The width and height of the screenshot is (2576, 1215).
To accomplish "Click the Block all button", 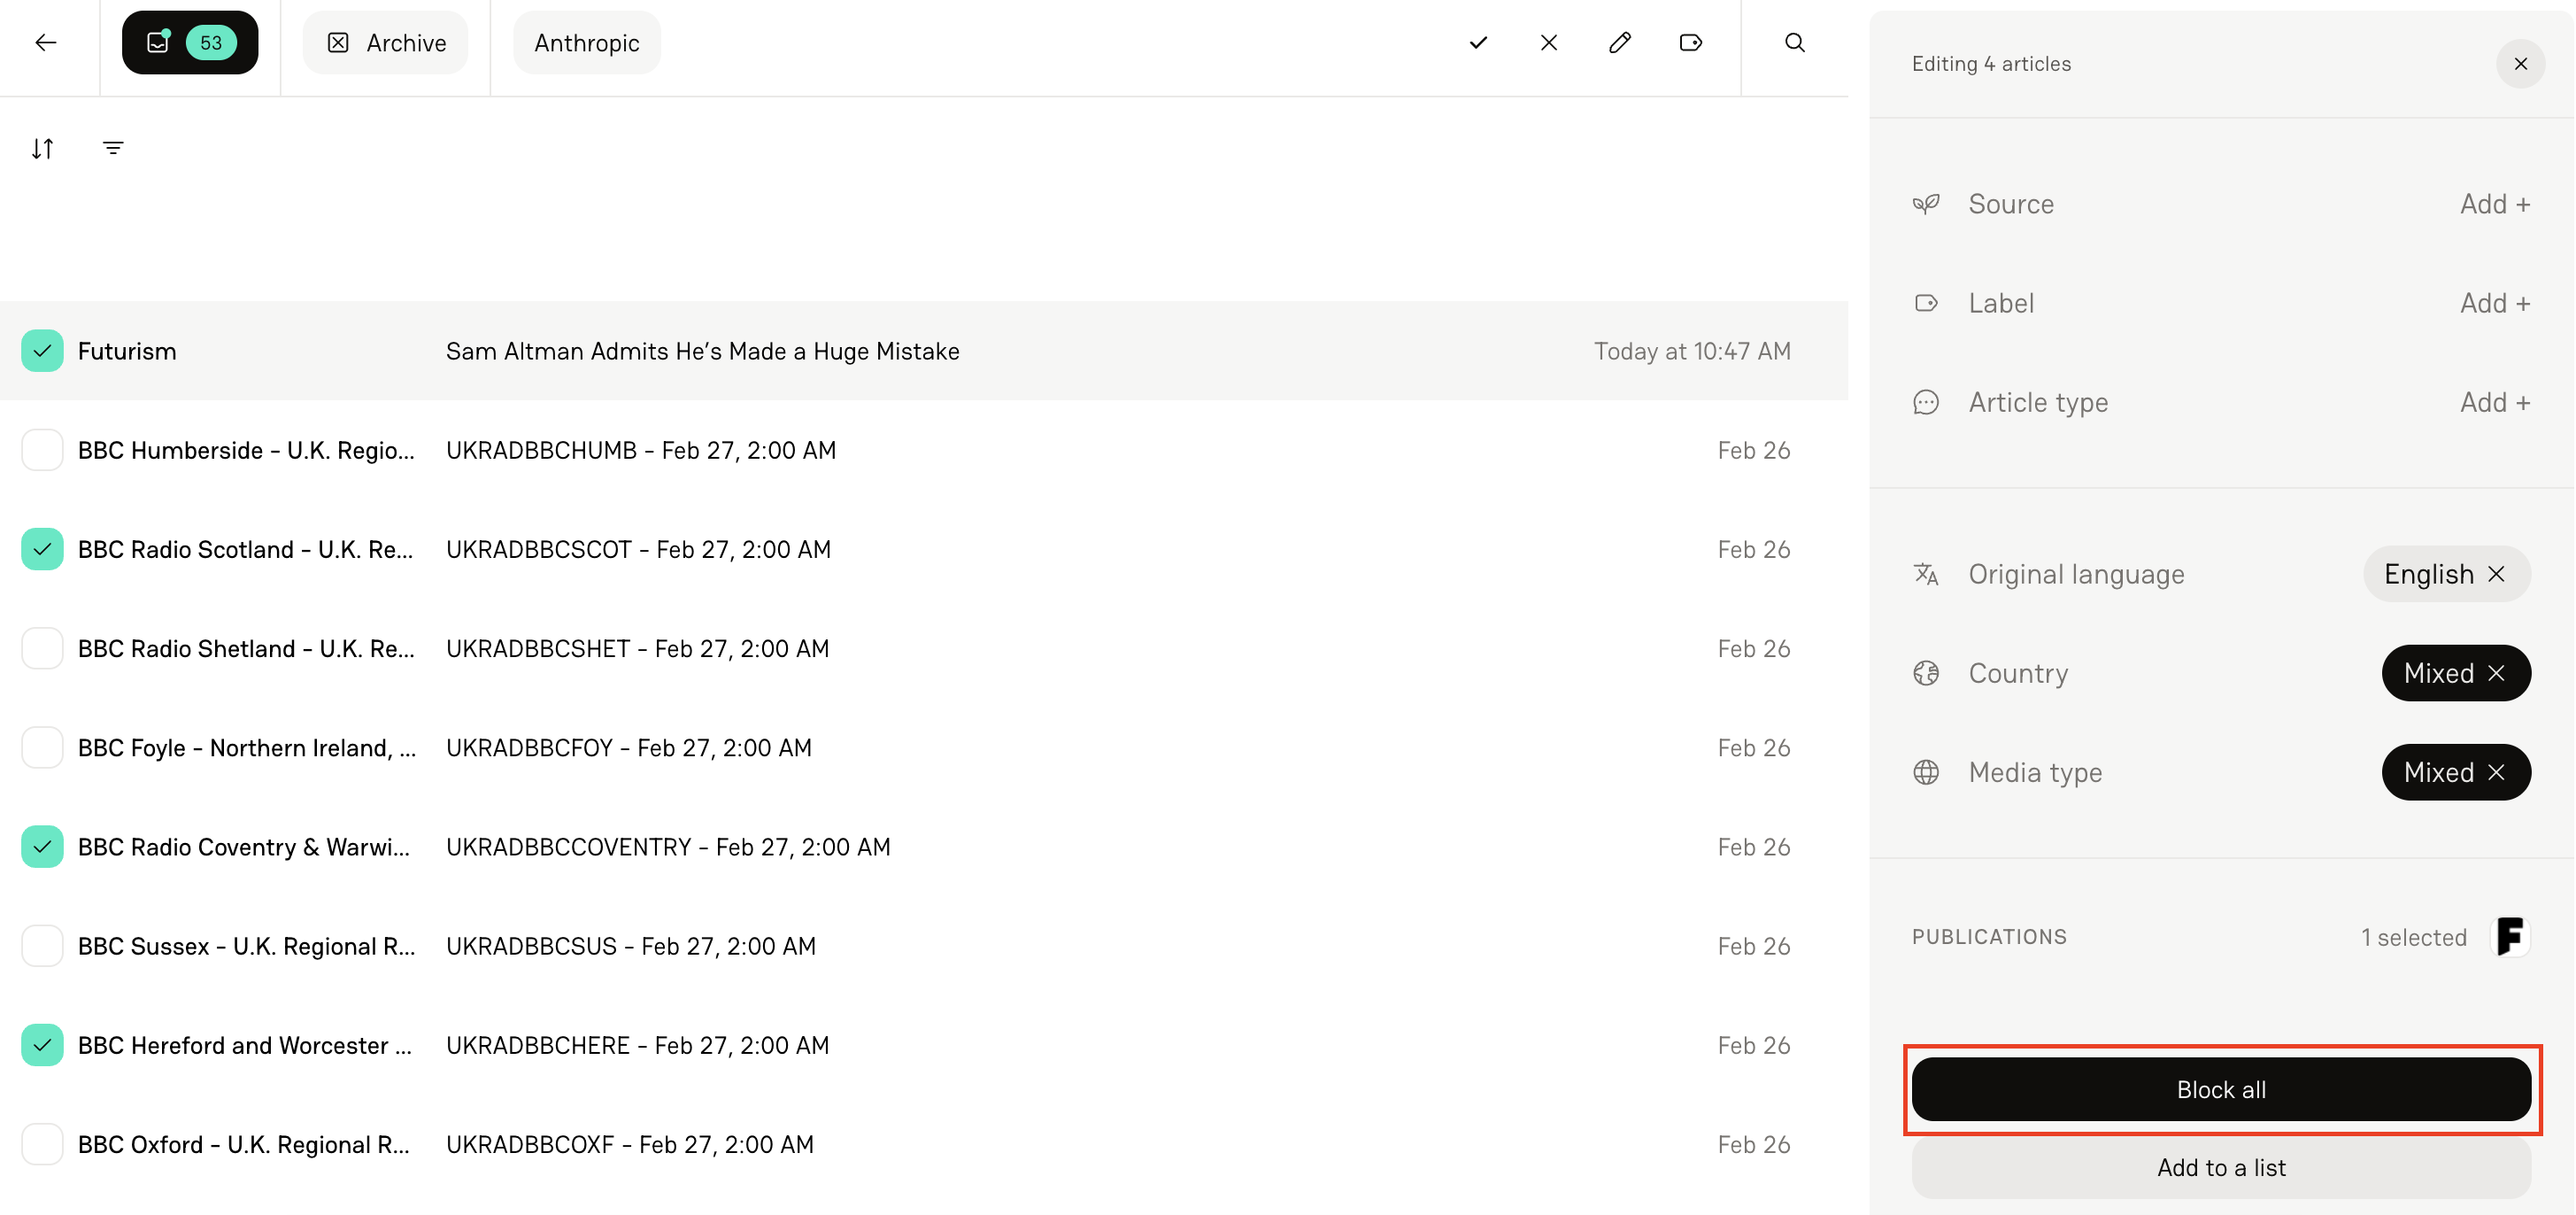I will [x=2220, y=1089].
